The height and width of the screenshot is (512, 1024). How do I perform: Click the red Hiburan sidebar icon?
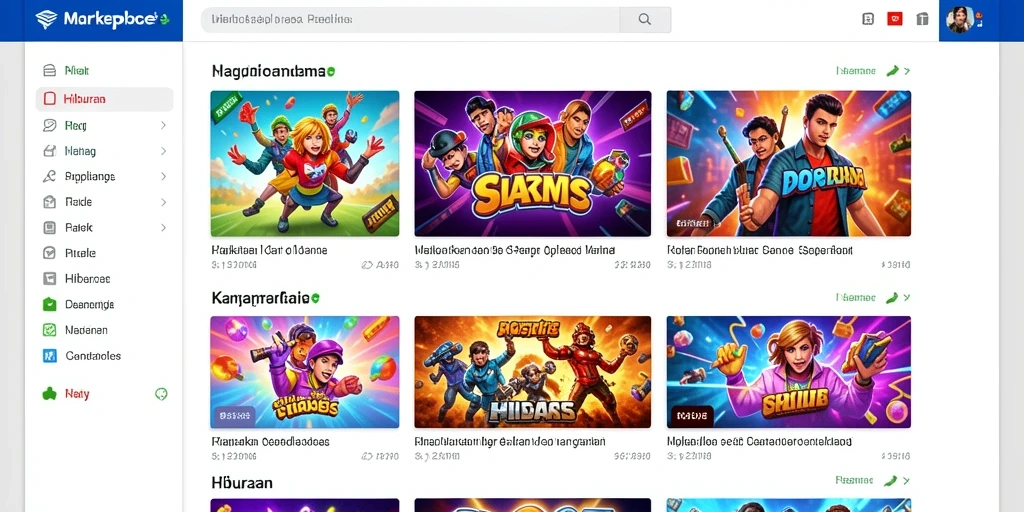(x=50, y=99)
